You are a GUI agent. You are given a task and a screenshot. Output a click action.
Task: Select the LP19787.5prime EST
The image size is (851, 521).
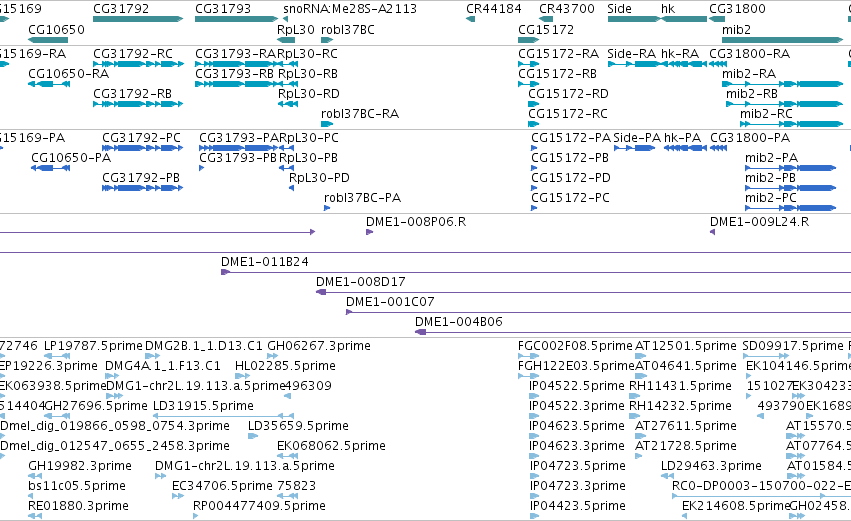coord(57,356)
